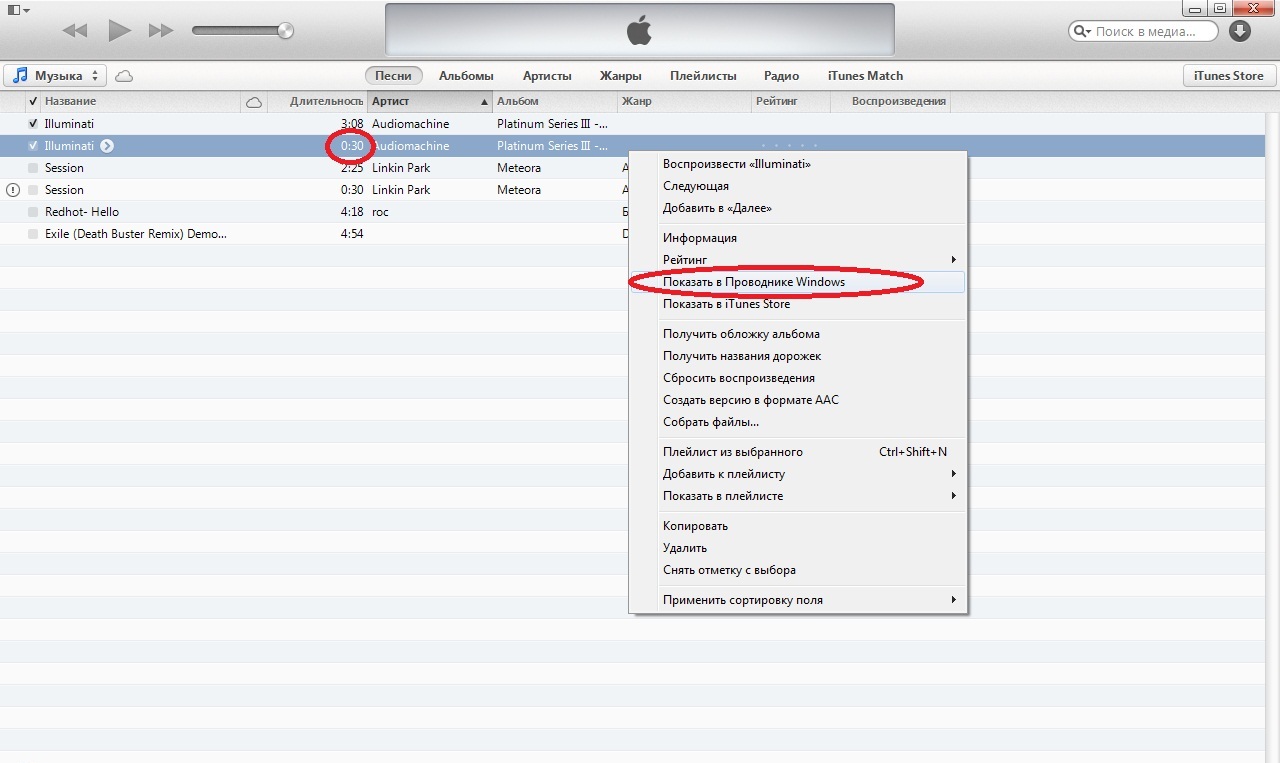Expand the 'Рейтинг' submenu
1280x763 pixels.
[797, 260]
